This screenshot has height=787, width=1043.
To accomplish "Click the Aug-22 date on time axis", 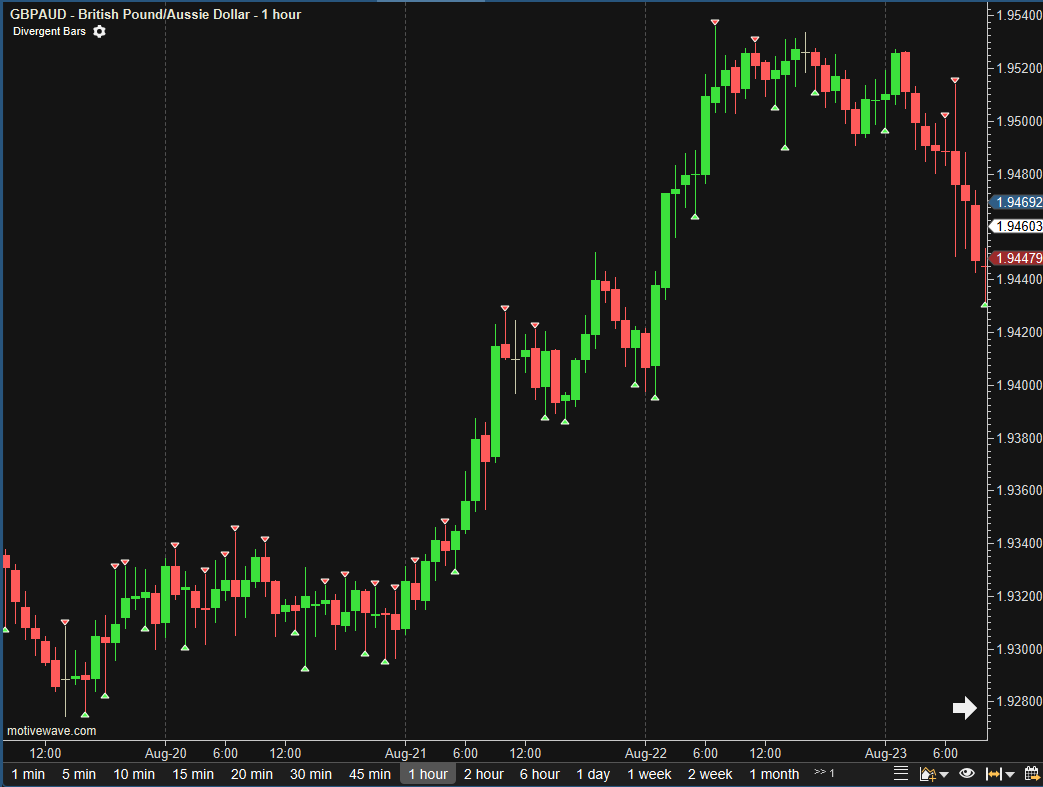I will (646, 753).
